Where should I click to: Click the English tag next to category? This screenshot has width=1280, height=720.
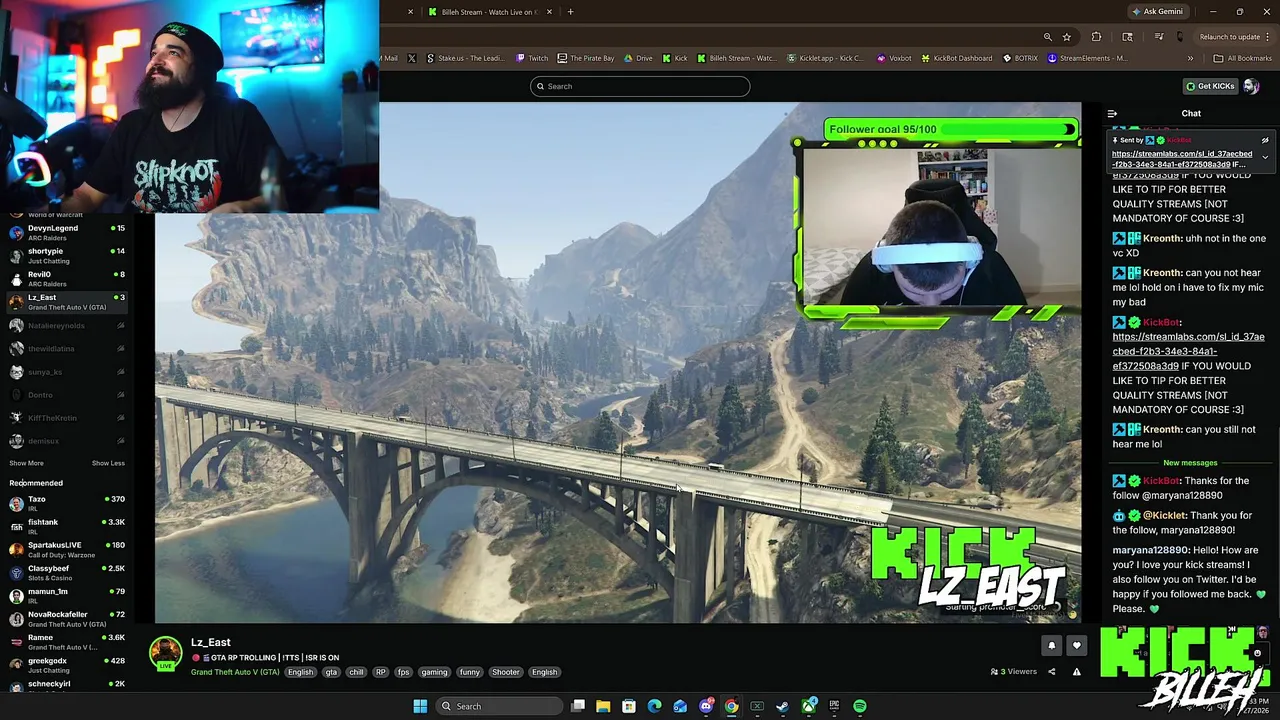[x=300, y=672]
